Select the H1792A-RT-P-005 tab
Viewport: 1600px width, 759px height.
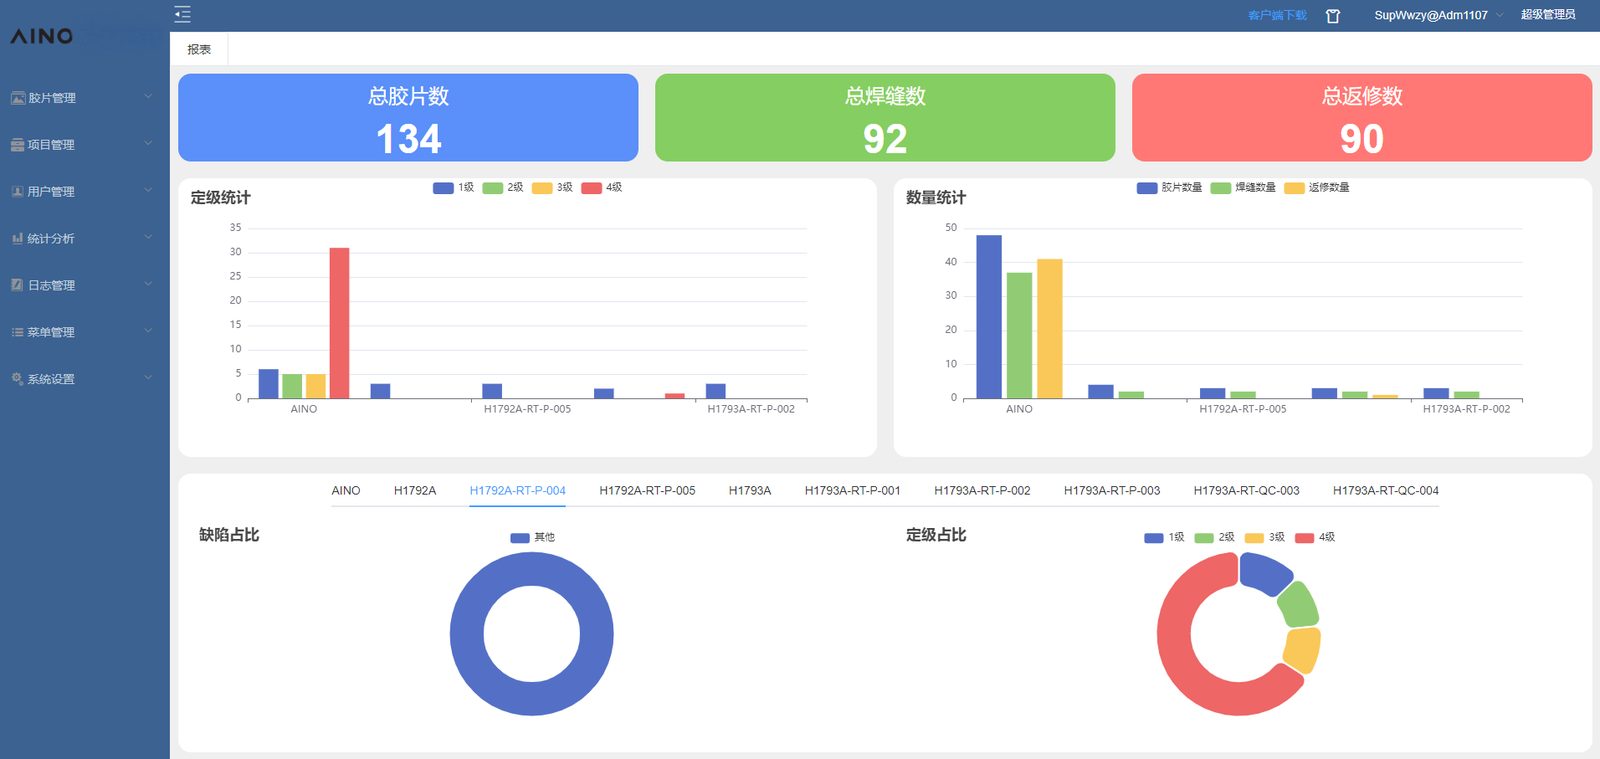coord(647,491)
